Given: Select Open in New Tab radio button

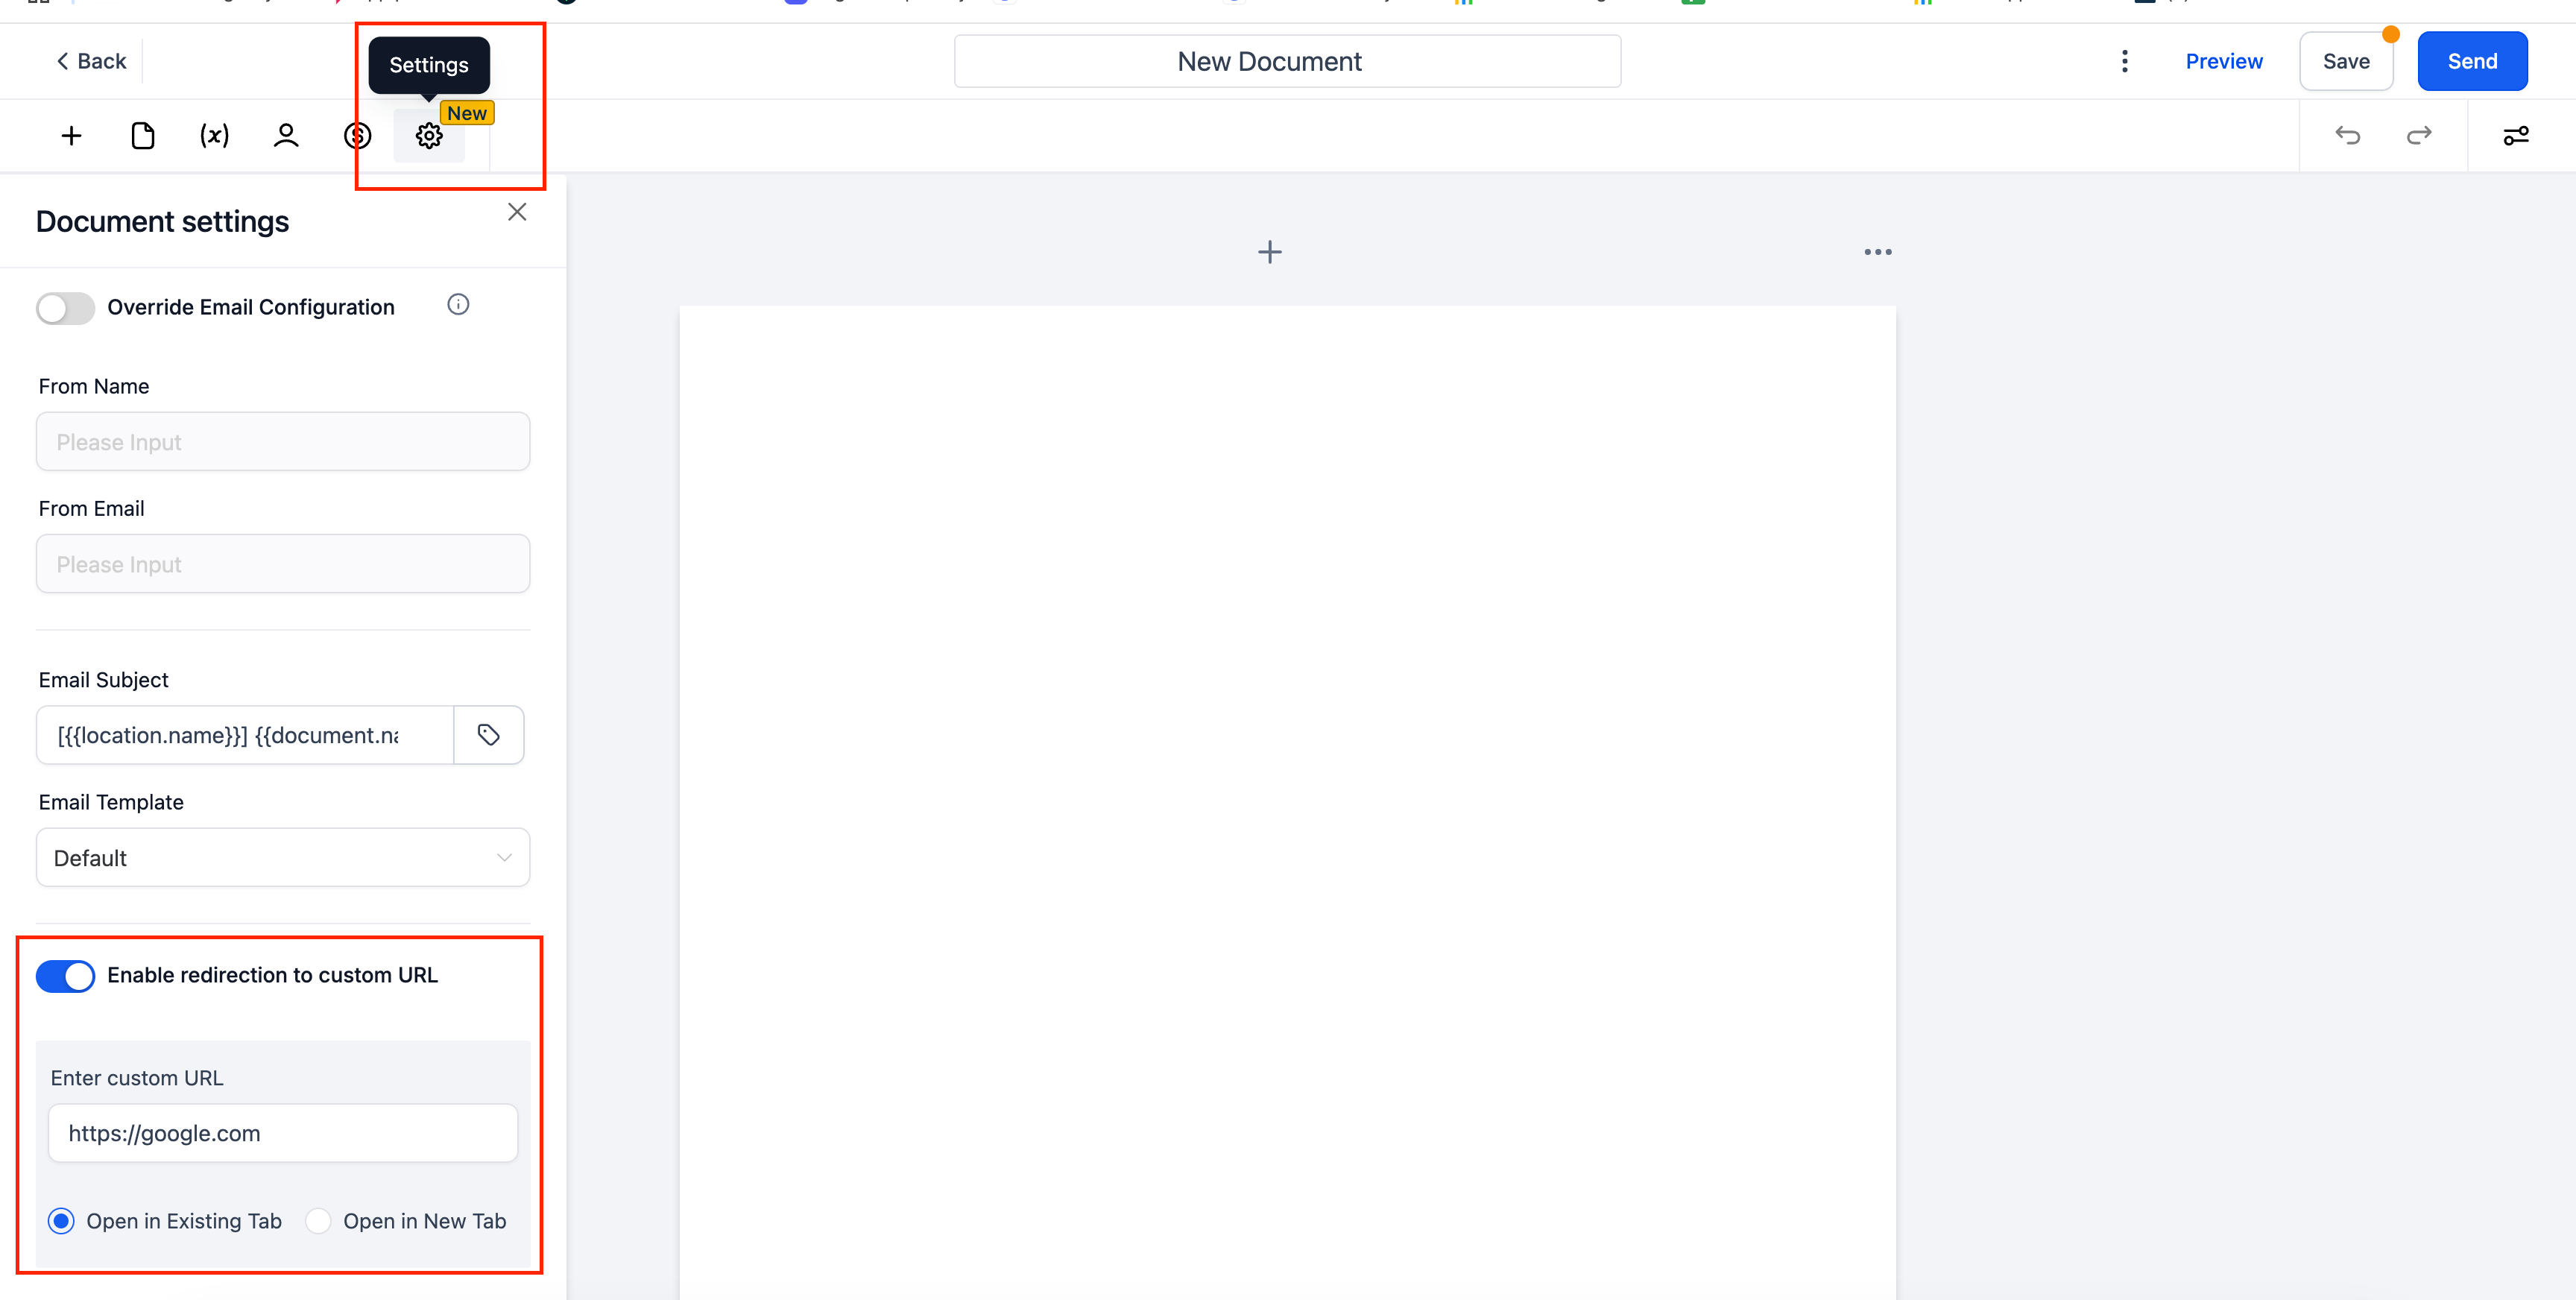Looking at the screenshot, I should (317, 1220).
